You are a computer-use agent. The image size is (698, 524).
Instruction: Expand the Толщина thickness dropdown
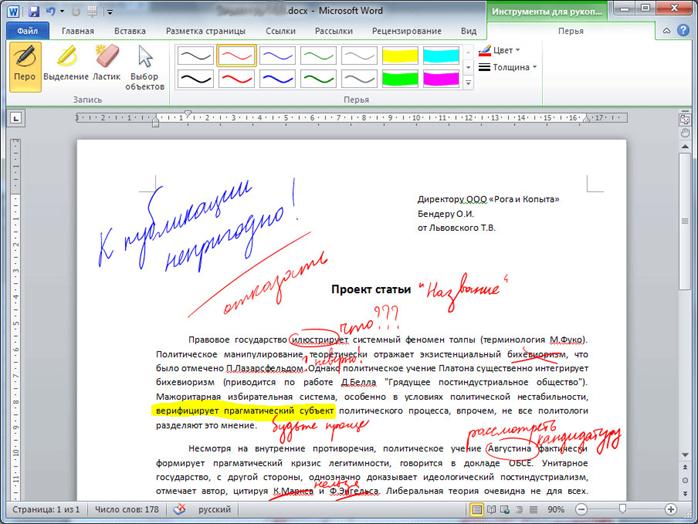coord(507,67)
